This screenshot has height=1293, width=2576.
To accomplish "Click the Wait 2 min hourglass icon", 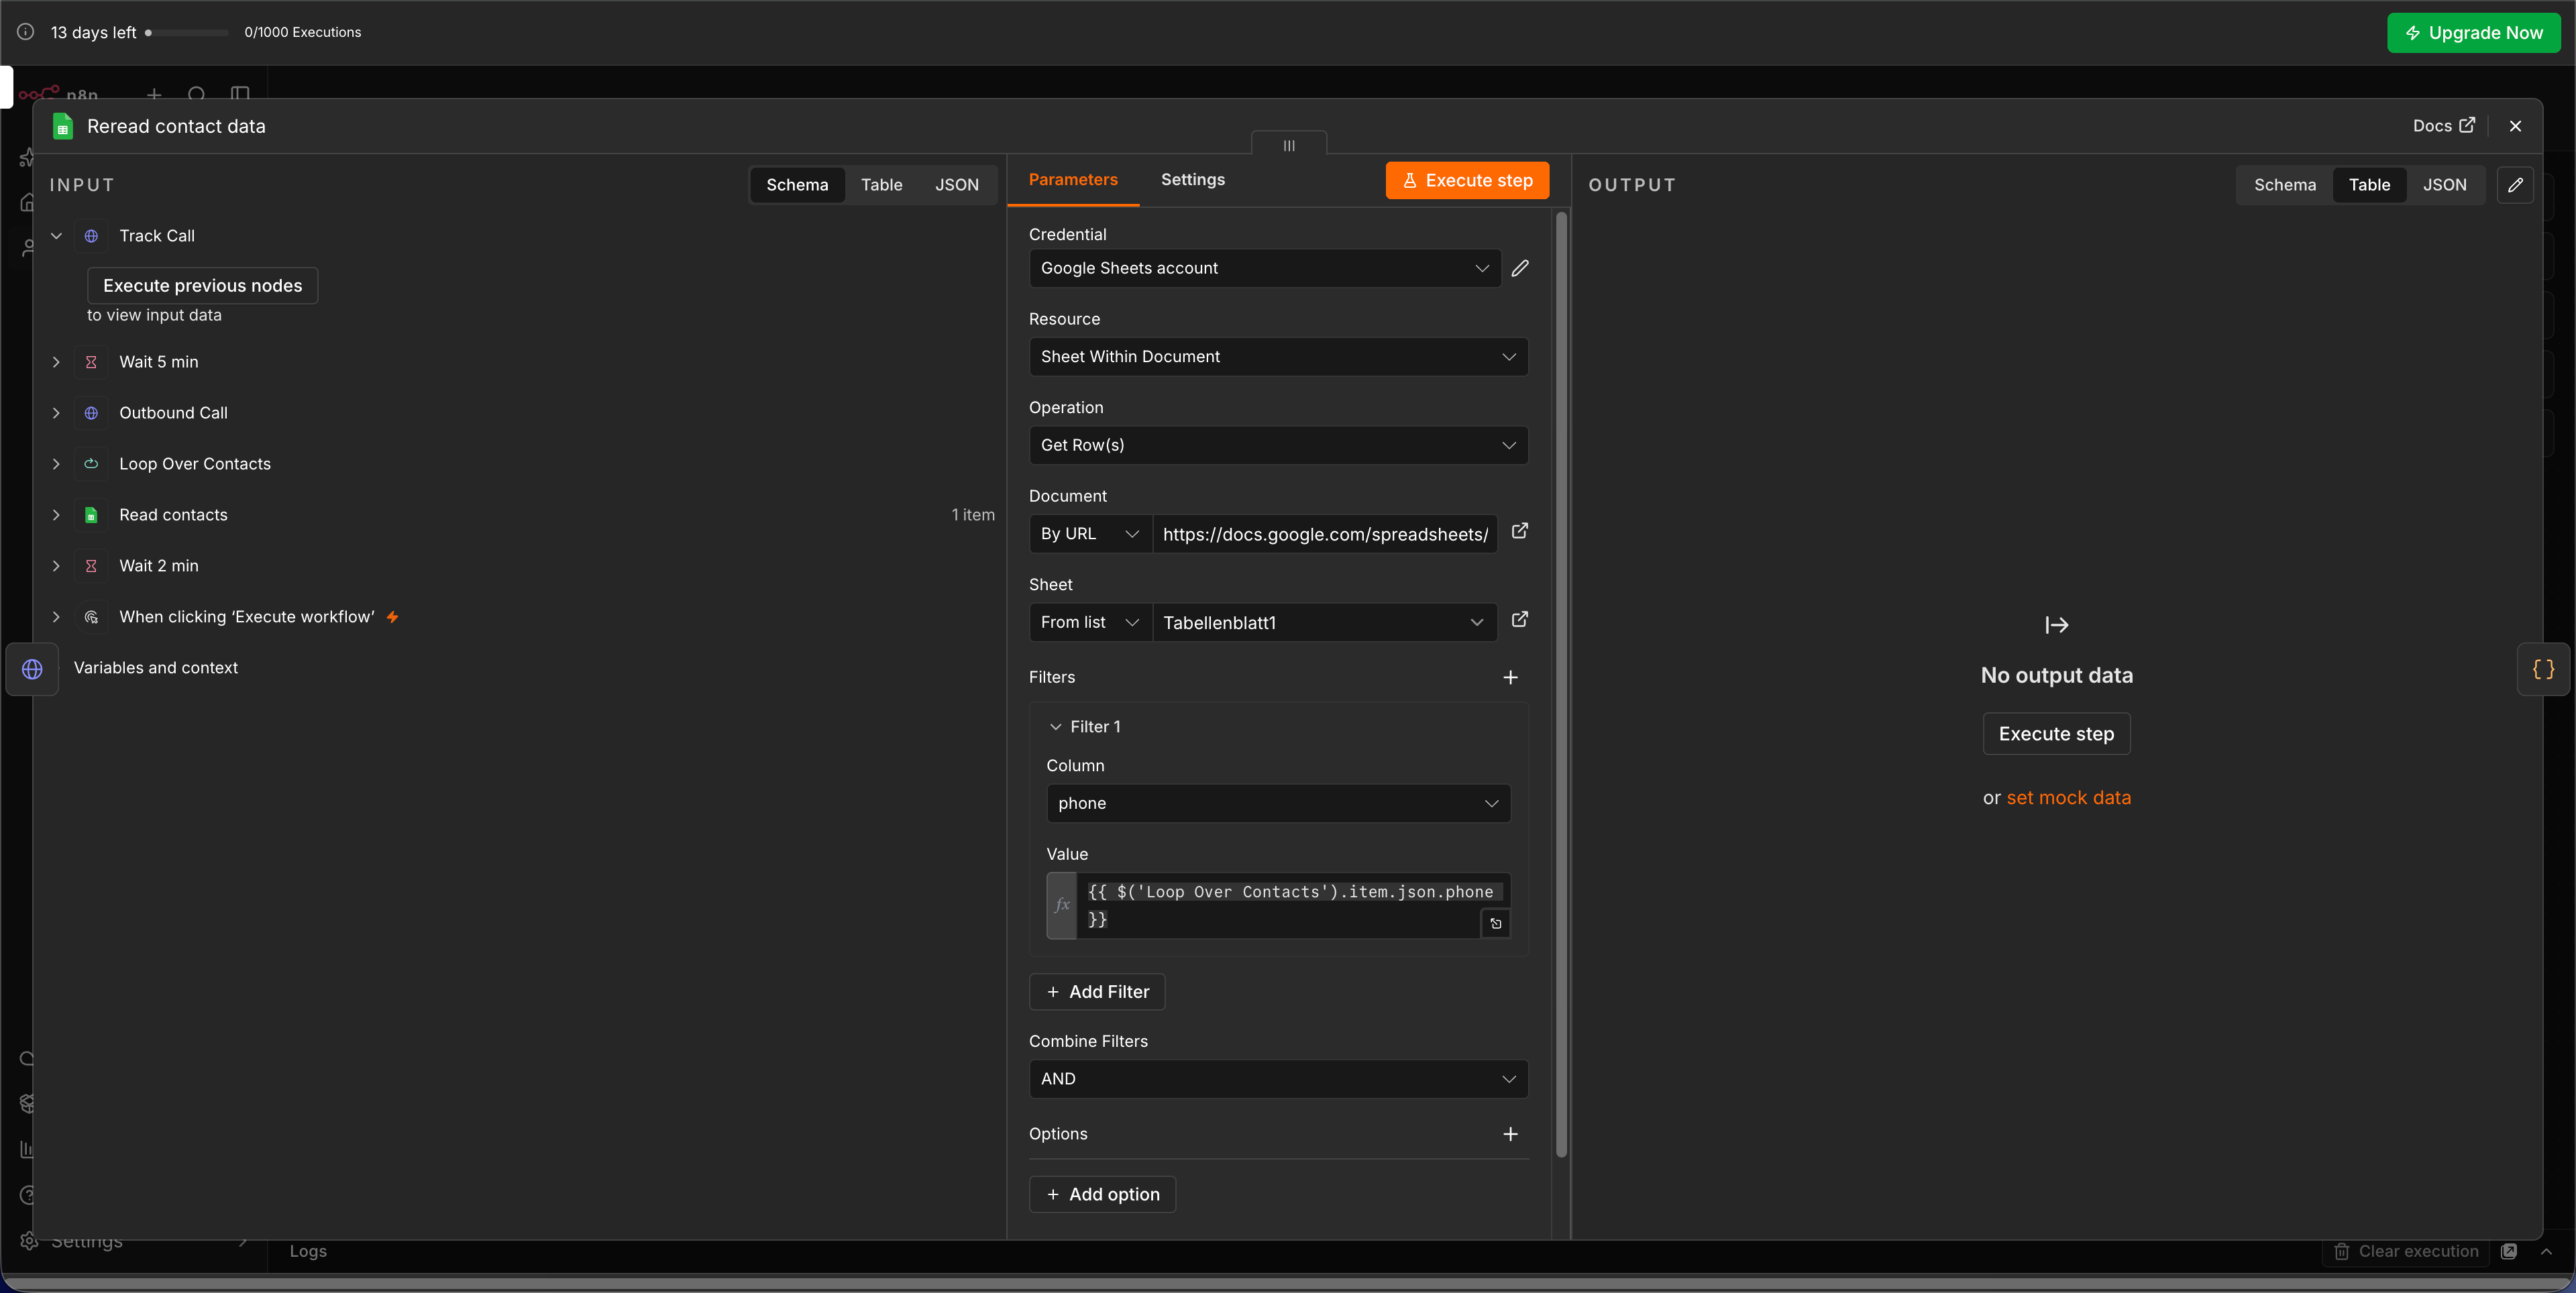I will (91, 566).
